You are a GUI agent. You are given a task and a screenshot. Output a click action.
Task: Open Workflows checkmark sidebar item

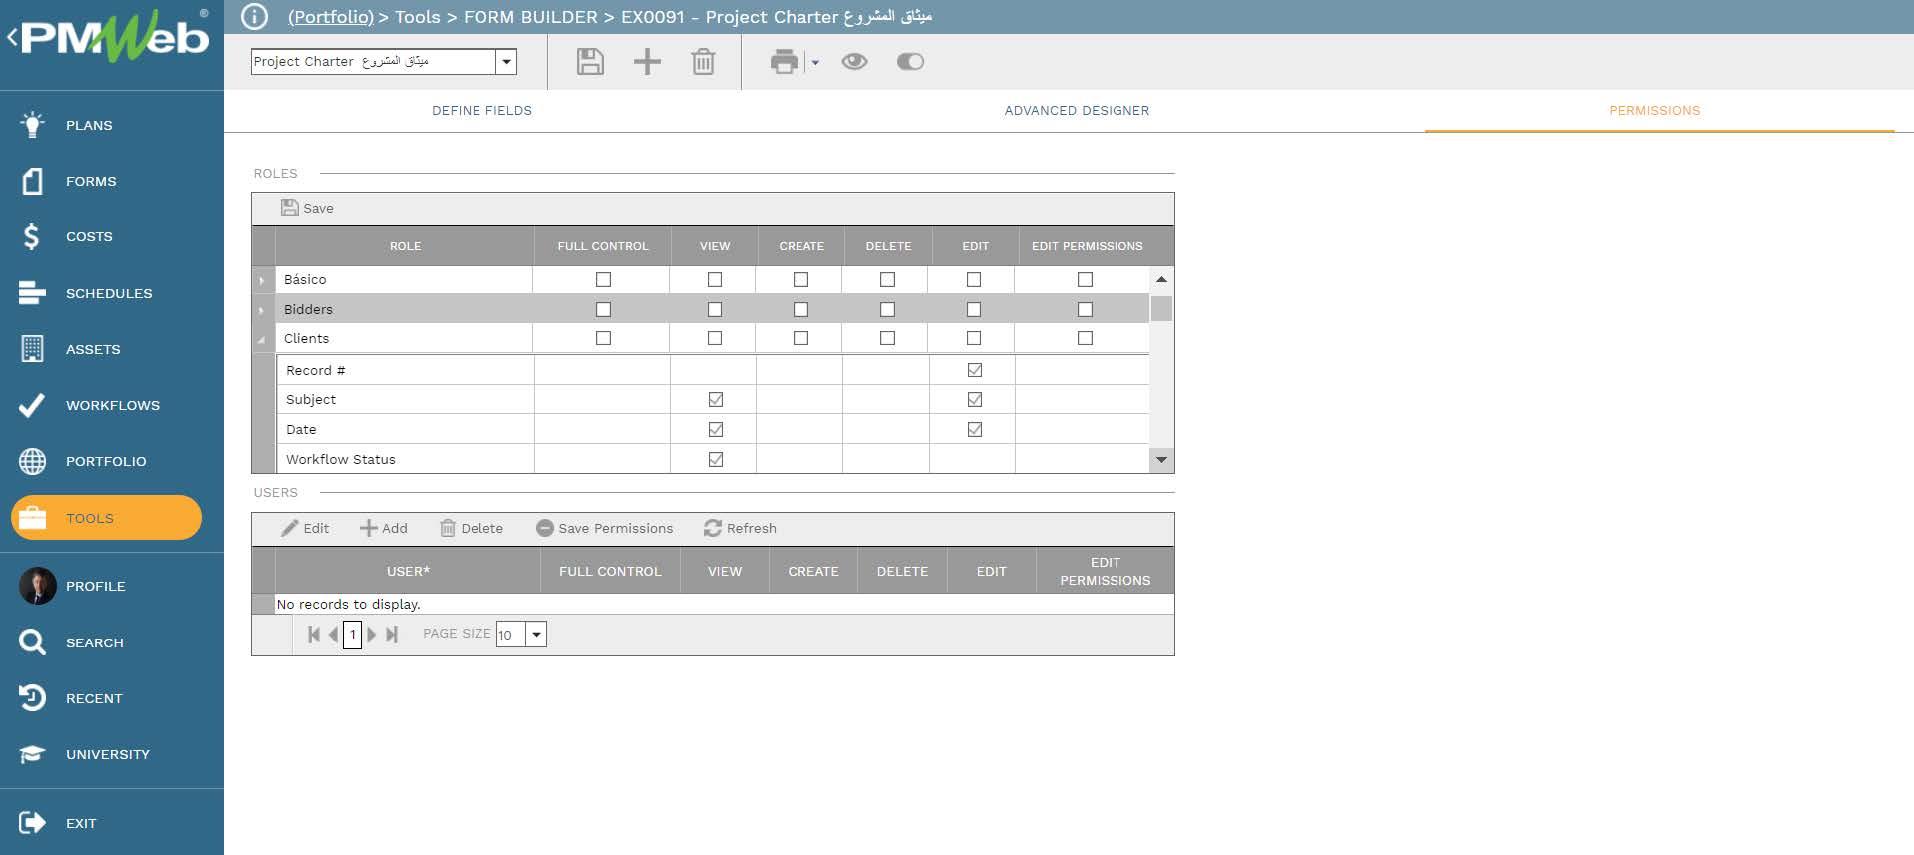112,405
